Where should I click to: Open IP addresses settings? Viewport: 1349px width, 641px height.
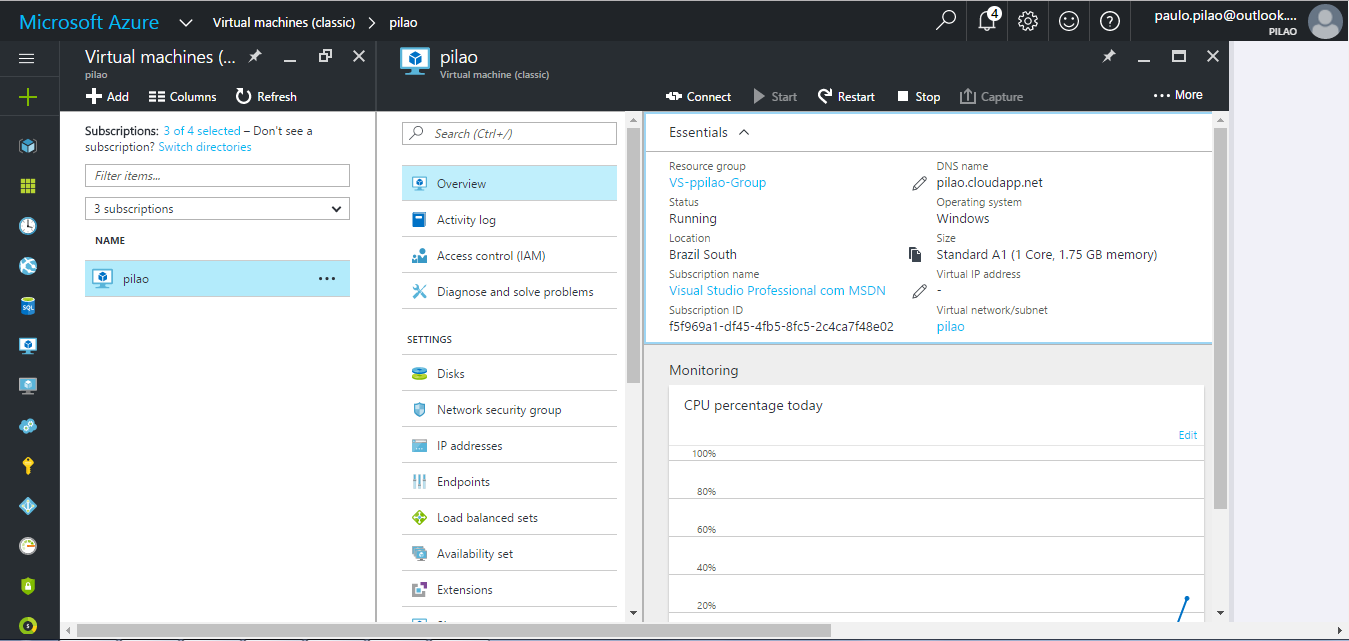click(x=509, y=446)
